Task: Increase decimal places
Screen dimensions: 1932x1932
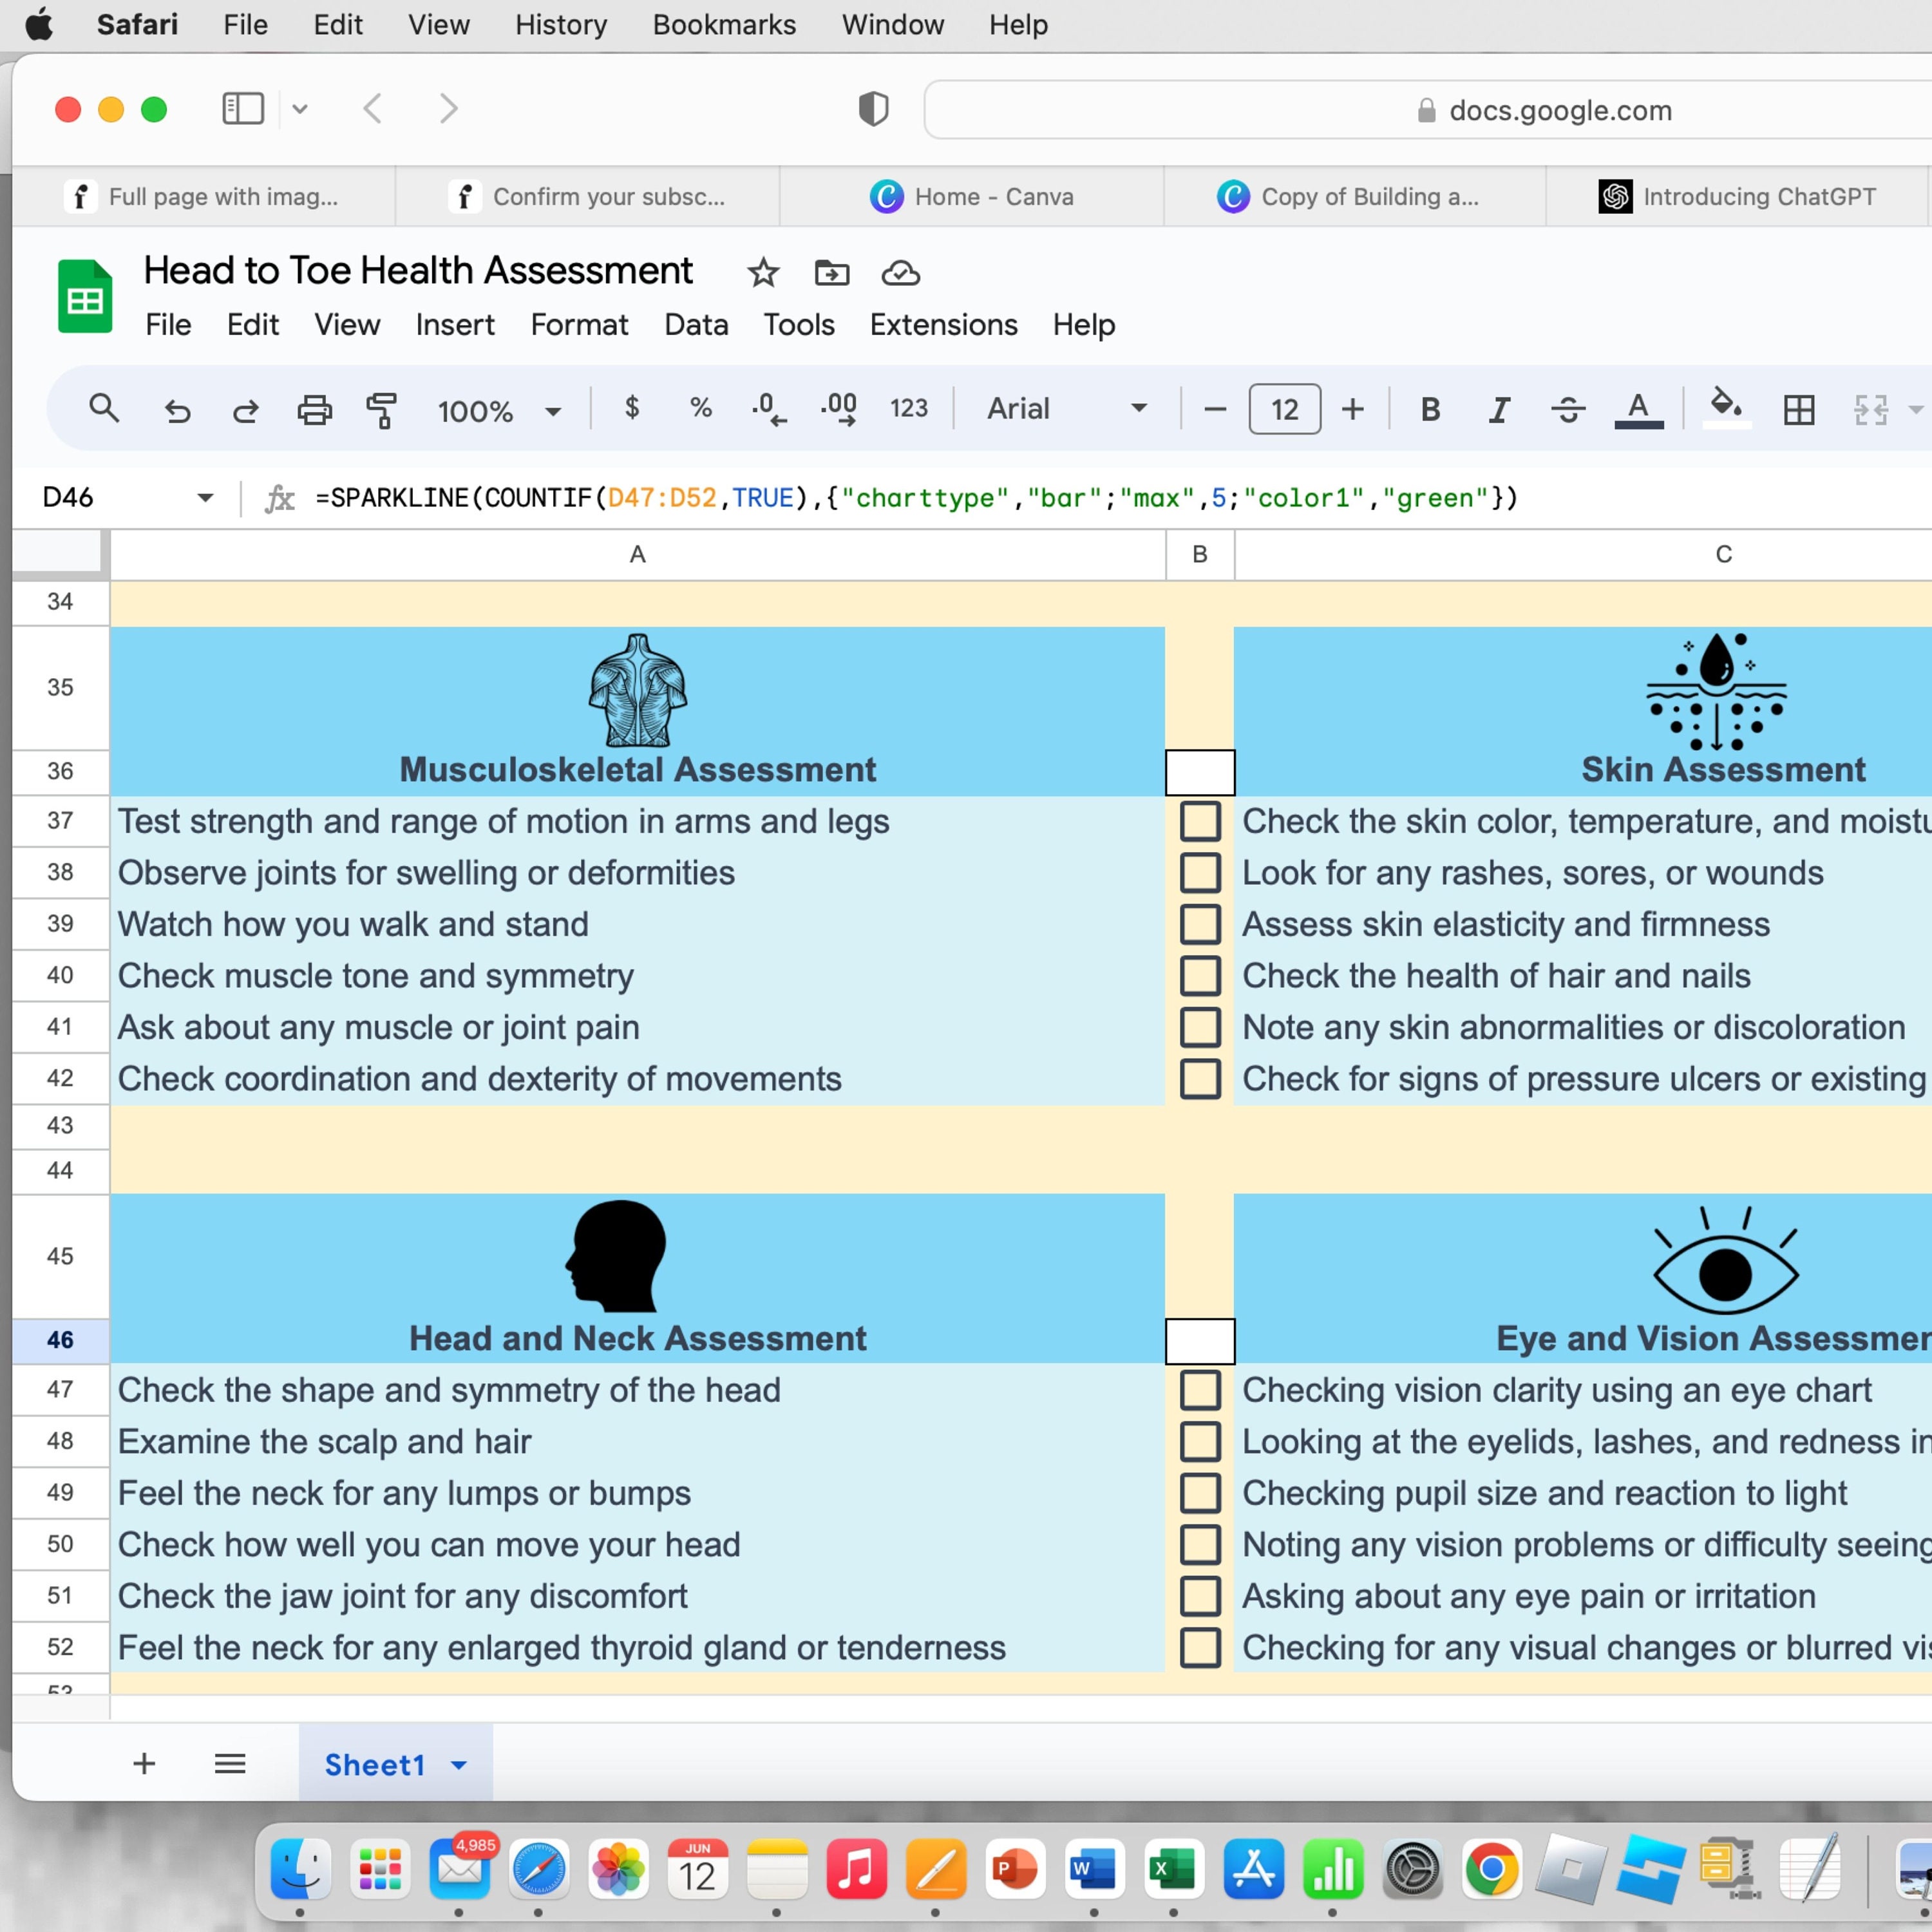Action: tap(838, 408)
